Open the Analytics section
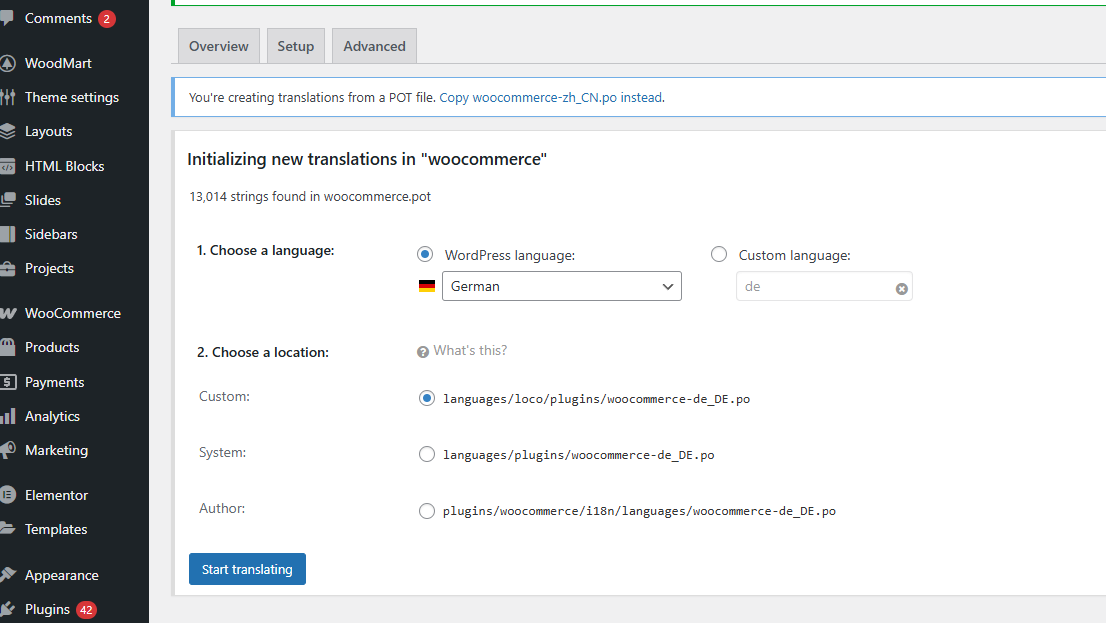This screenshot has height=623, width=1106. coord(54,415)
